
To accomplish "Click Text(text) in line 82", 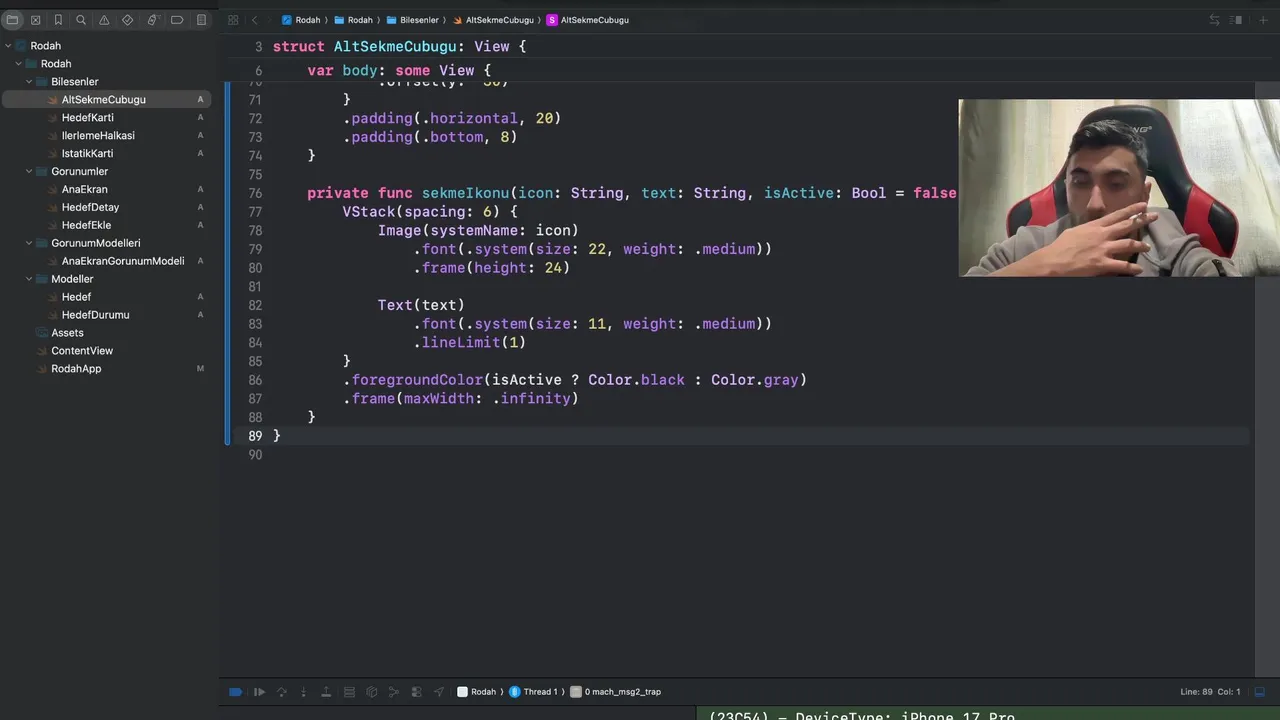I will (x=421, y=305).
